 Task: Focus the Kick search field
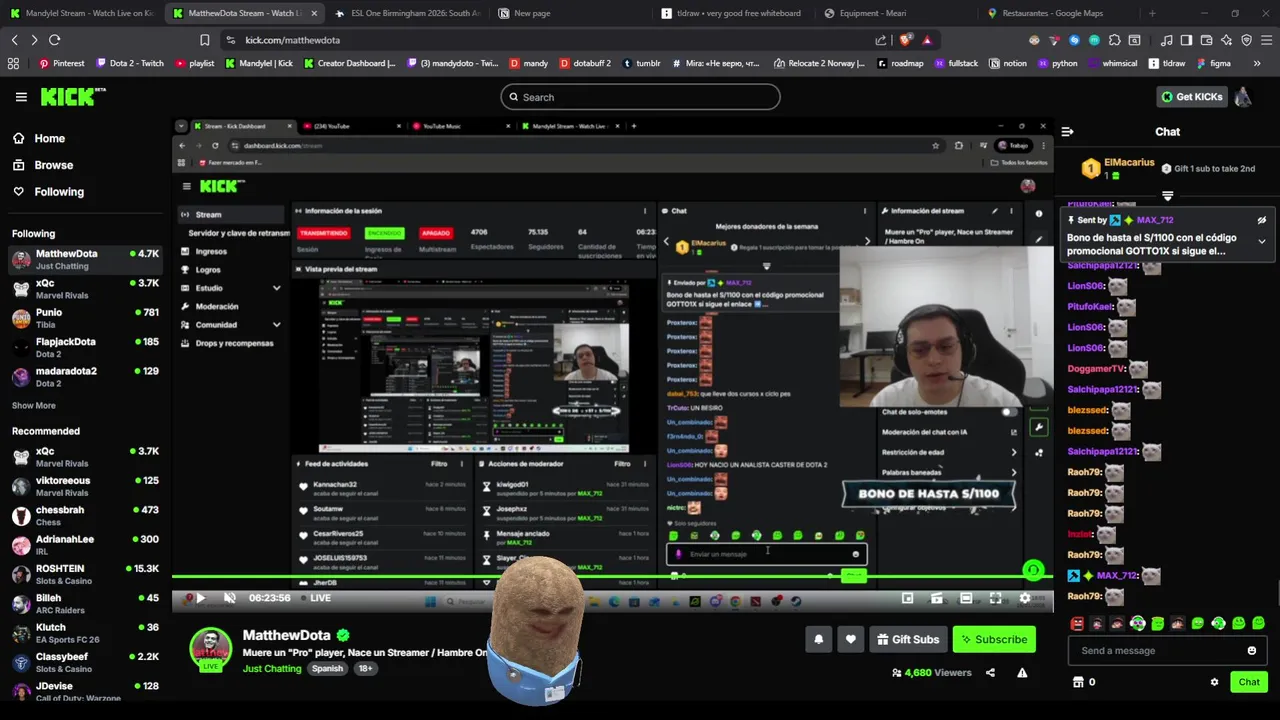coord(640,97)
